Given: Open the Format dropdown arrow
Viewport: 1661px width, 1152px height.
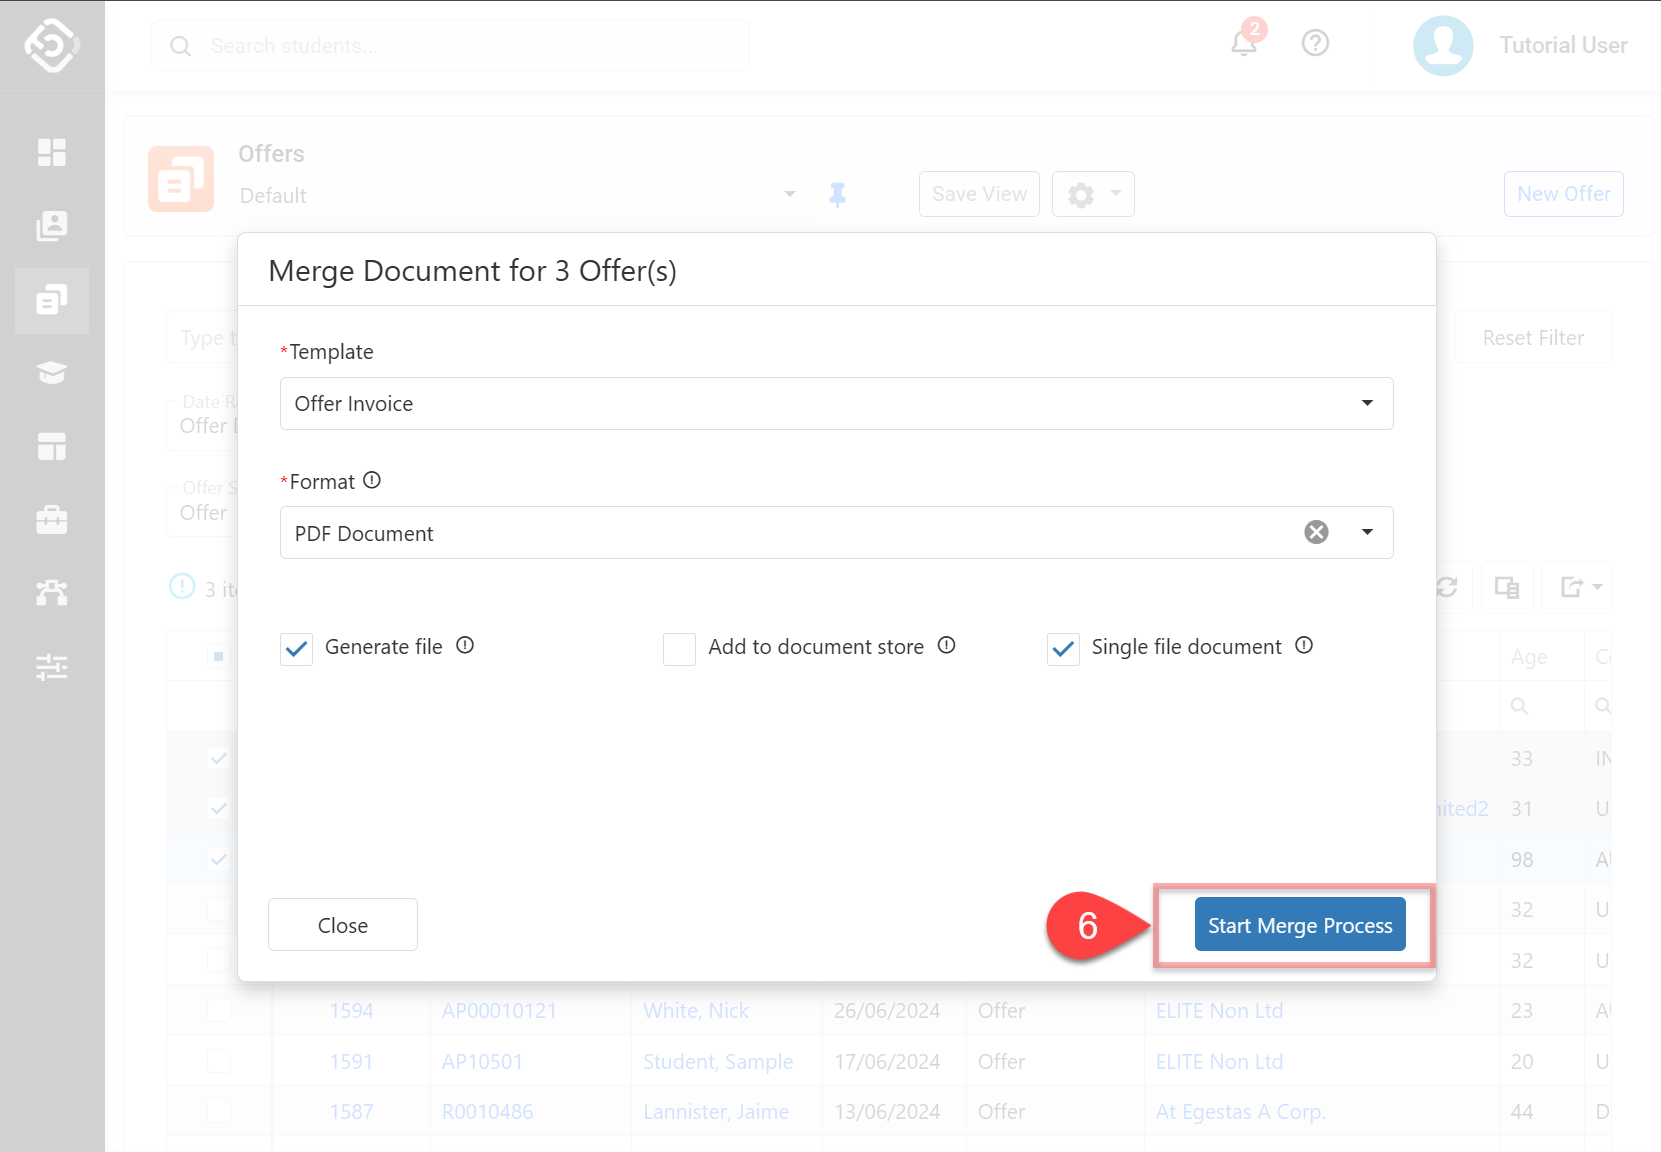Looking at the screenshot, I should coord(1367,532).
